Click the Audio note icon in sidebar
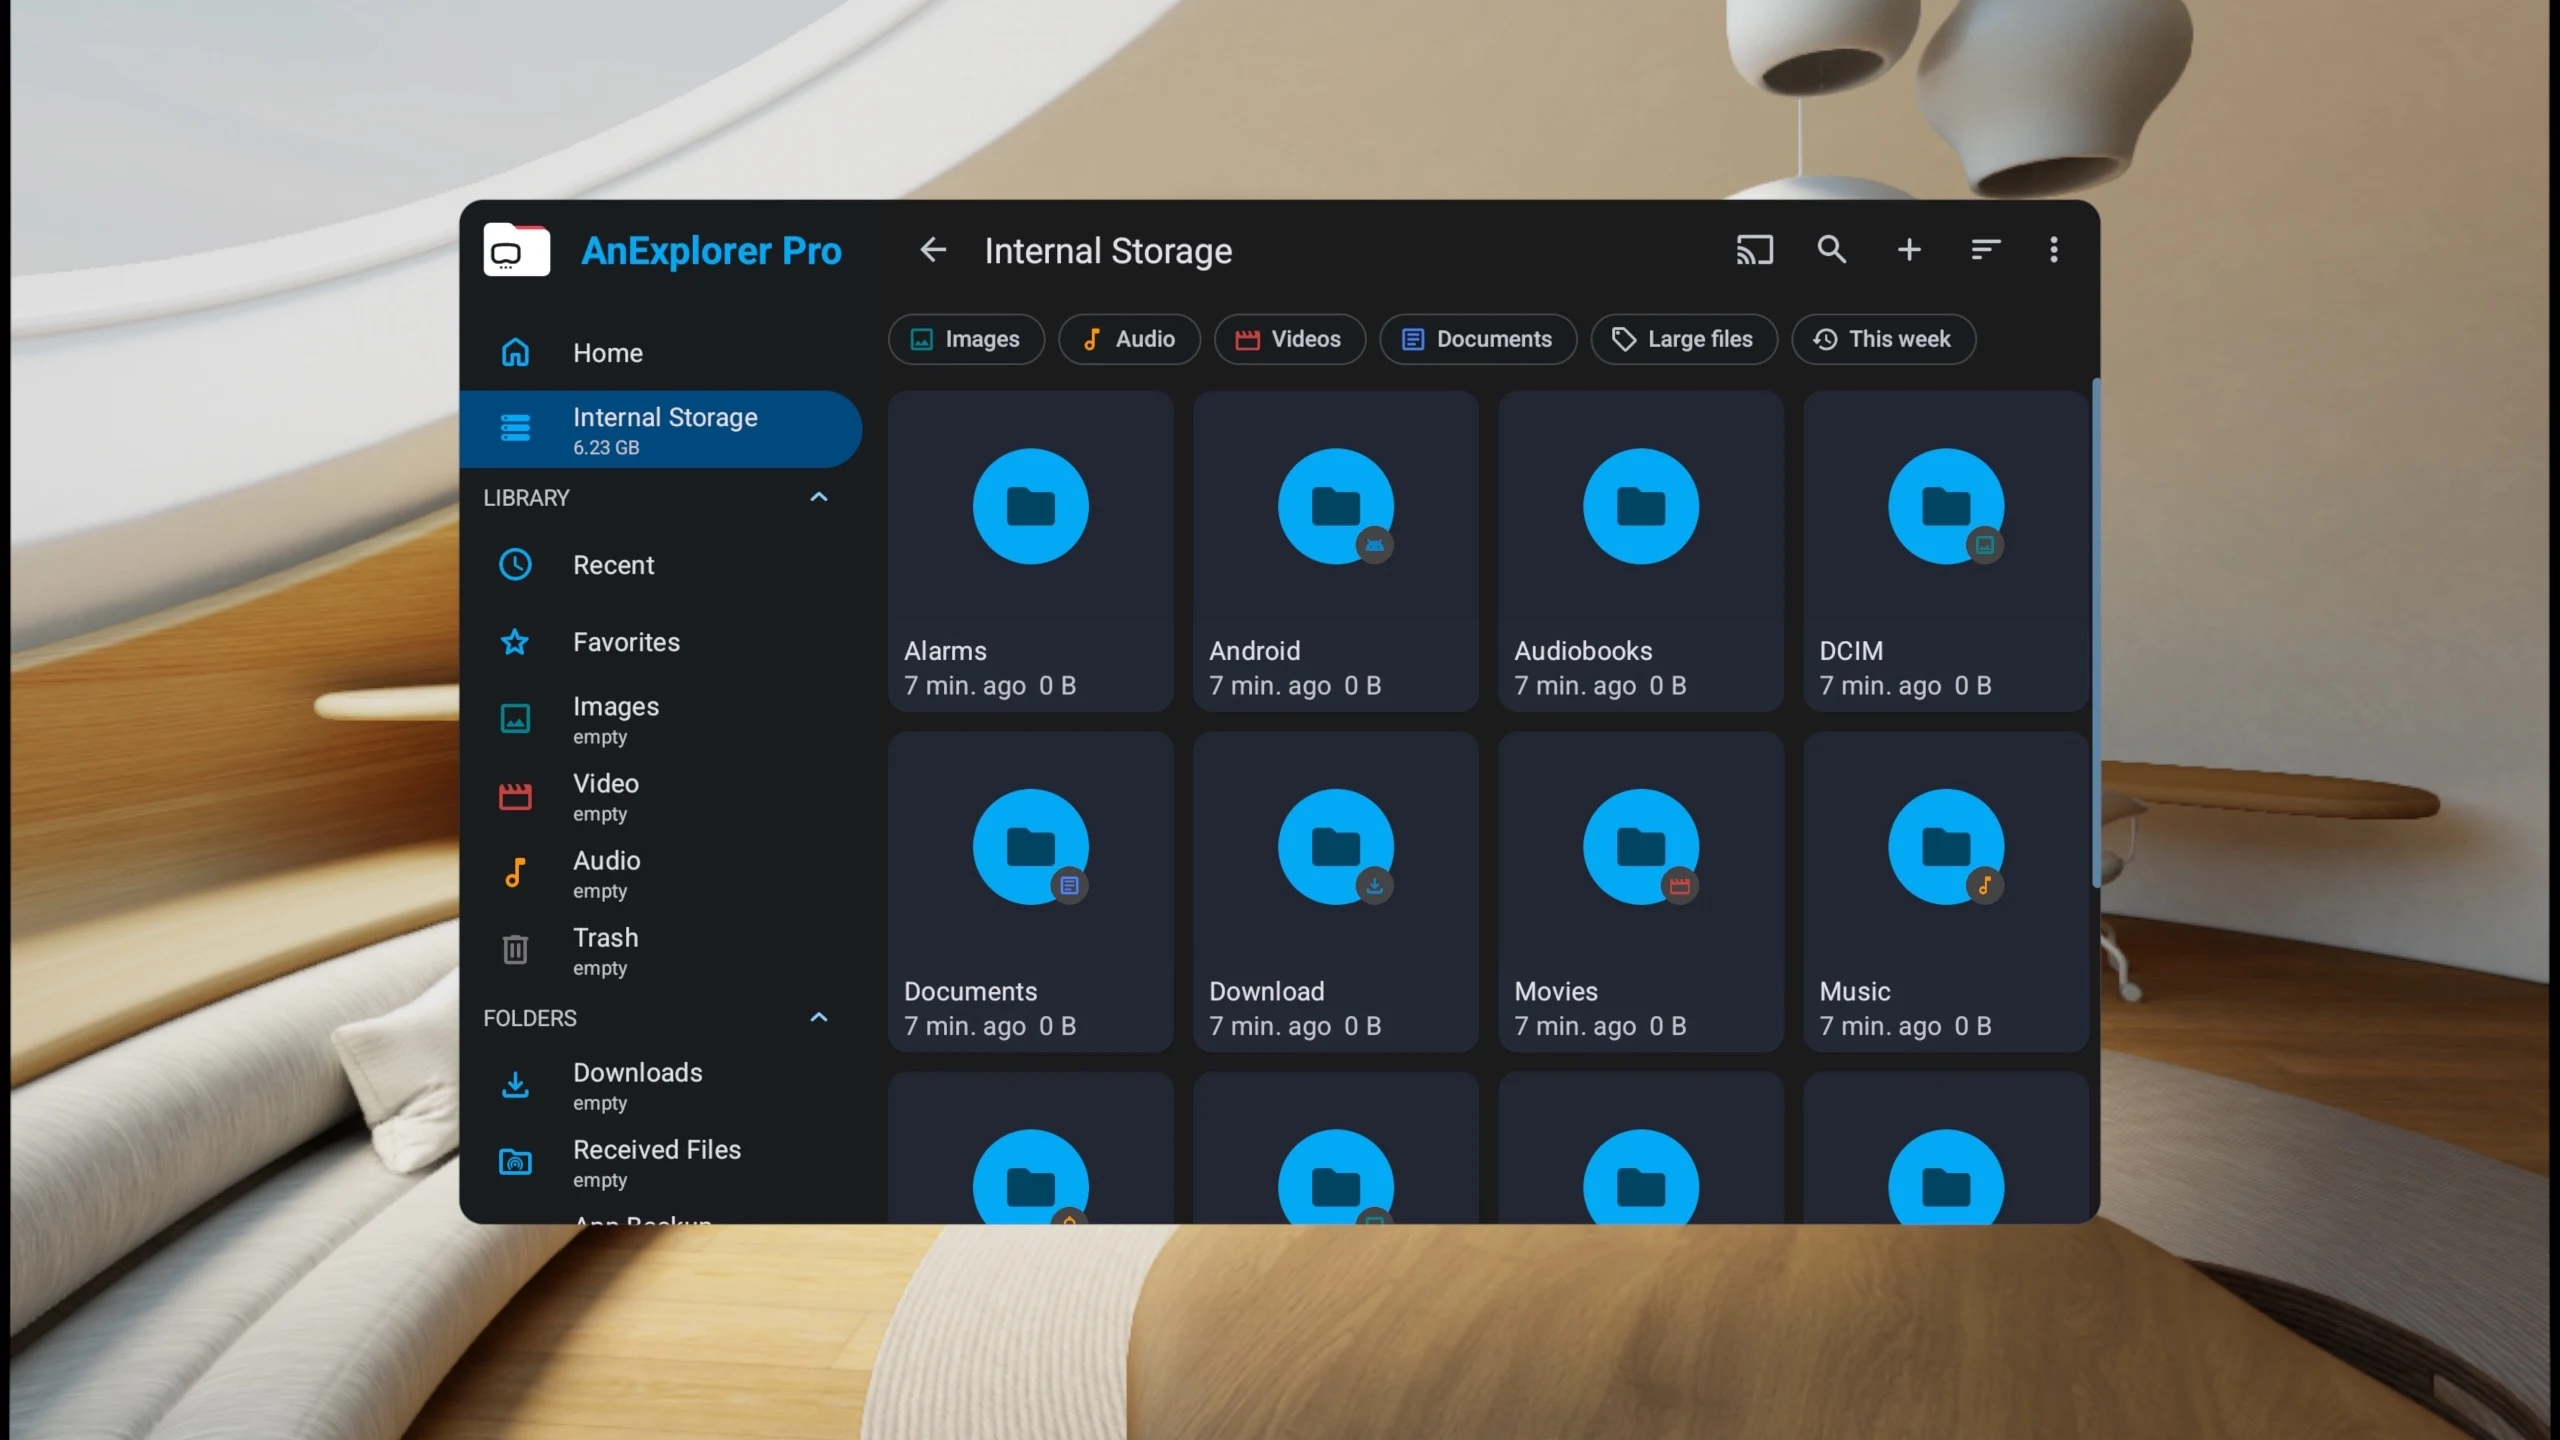The height and width of the screenshot is (1440, 2560). (515, 873)
